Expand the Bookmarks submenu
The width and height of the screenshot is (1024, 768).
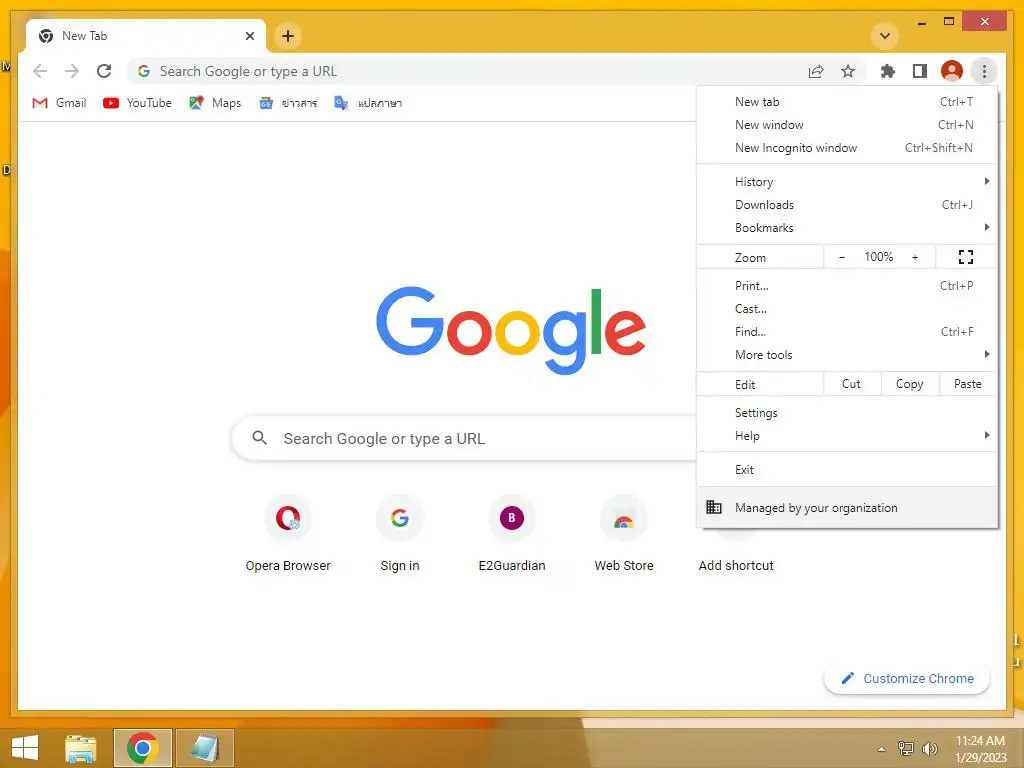point(847,227)
